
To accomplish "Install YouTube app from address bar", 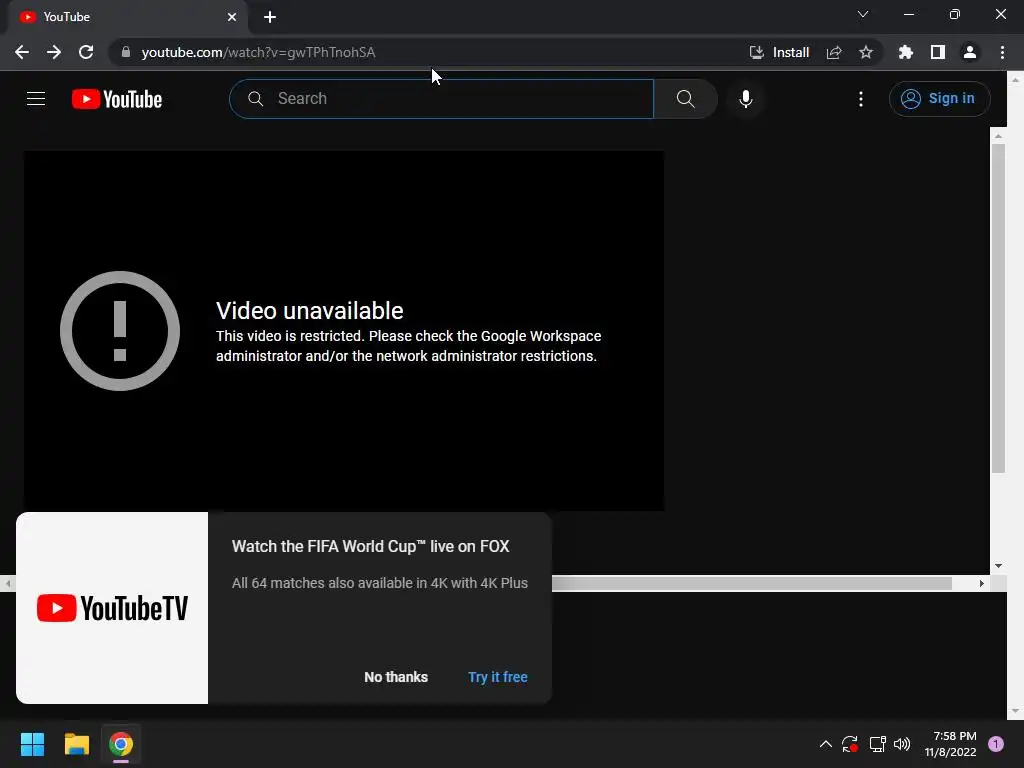I will click(779, 52).
